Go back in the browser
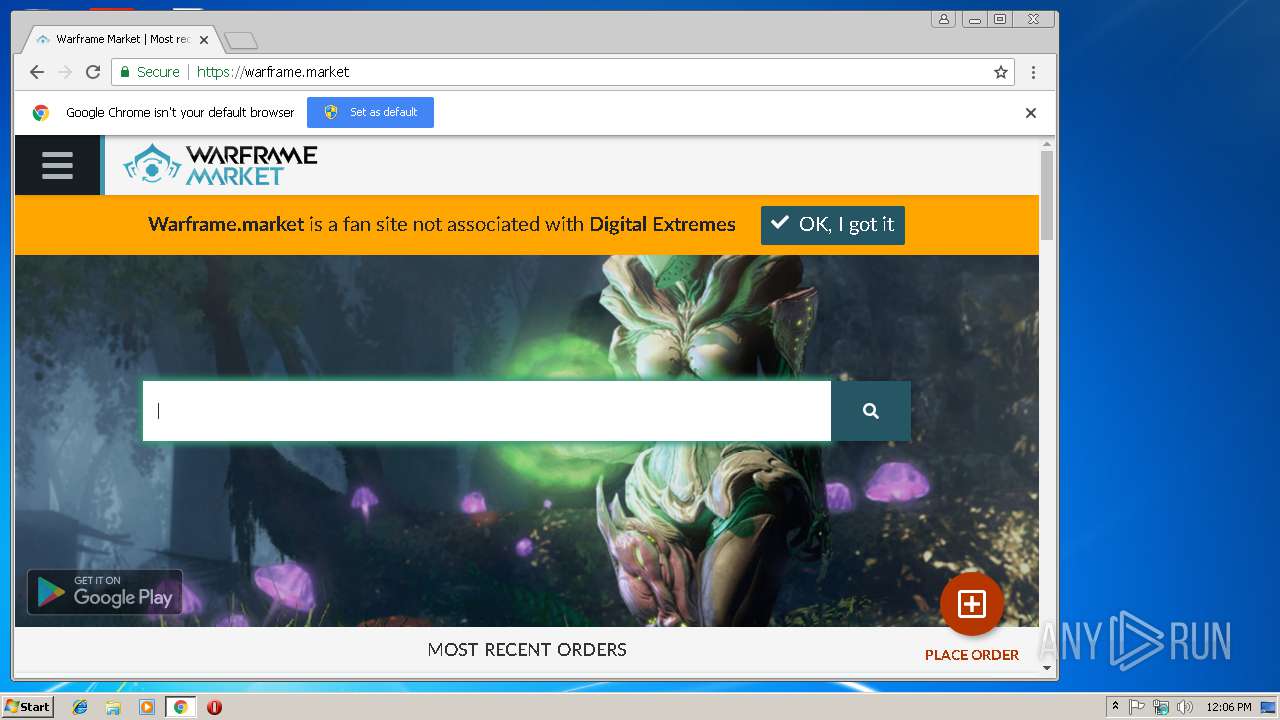Screen dimensions: 1280x720 coord(37,72)
